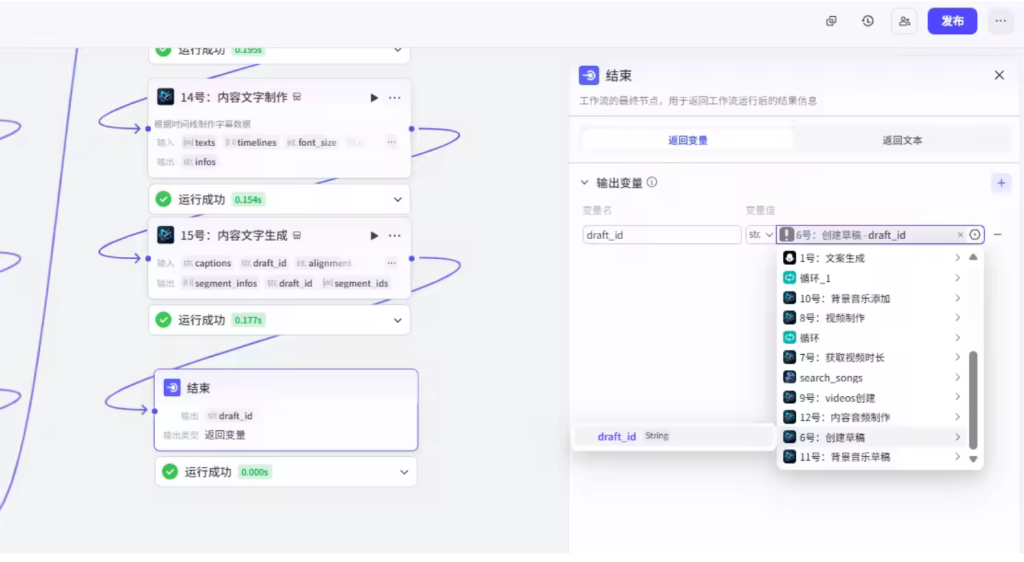Run node 14号 with its play icon
1024x562 pixels.
click(374, 98)
